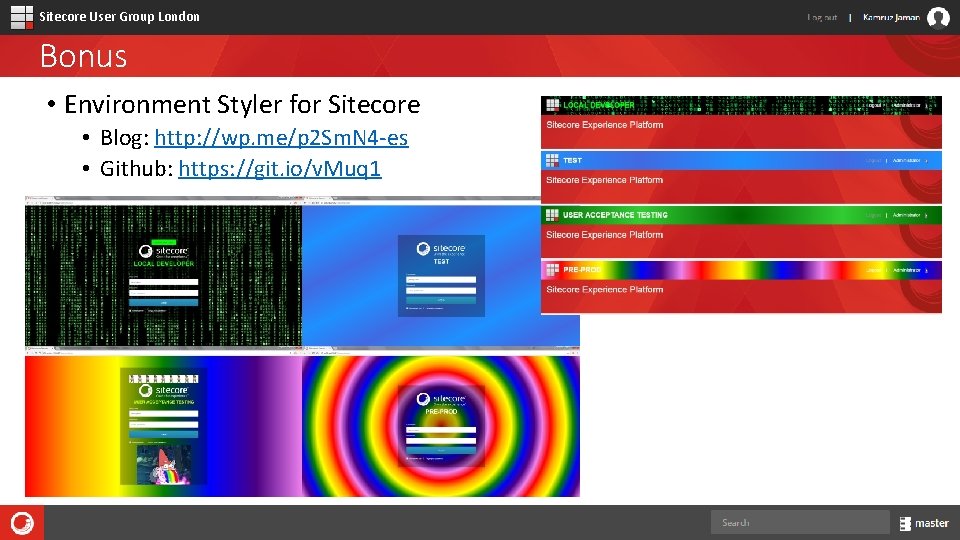Click the Environment Styler for Sitecore bullet

tap(242, 104)
